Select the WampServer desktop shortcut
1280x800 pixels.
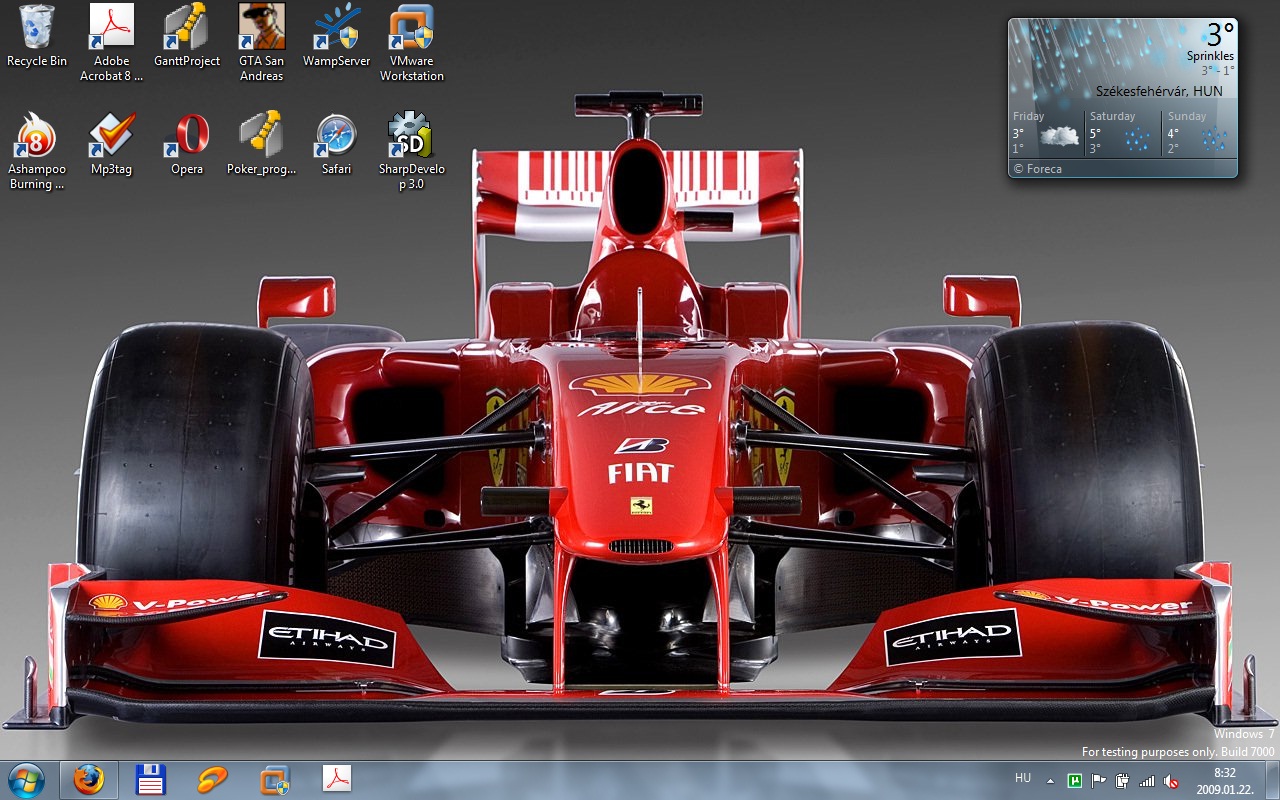point(337,37)
